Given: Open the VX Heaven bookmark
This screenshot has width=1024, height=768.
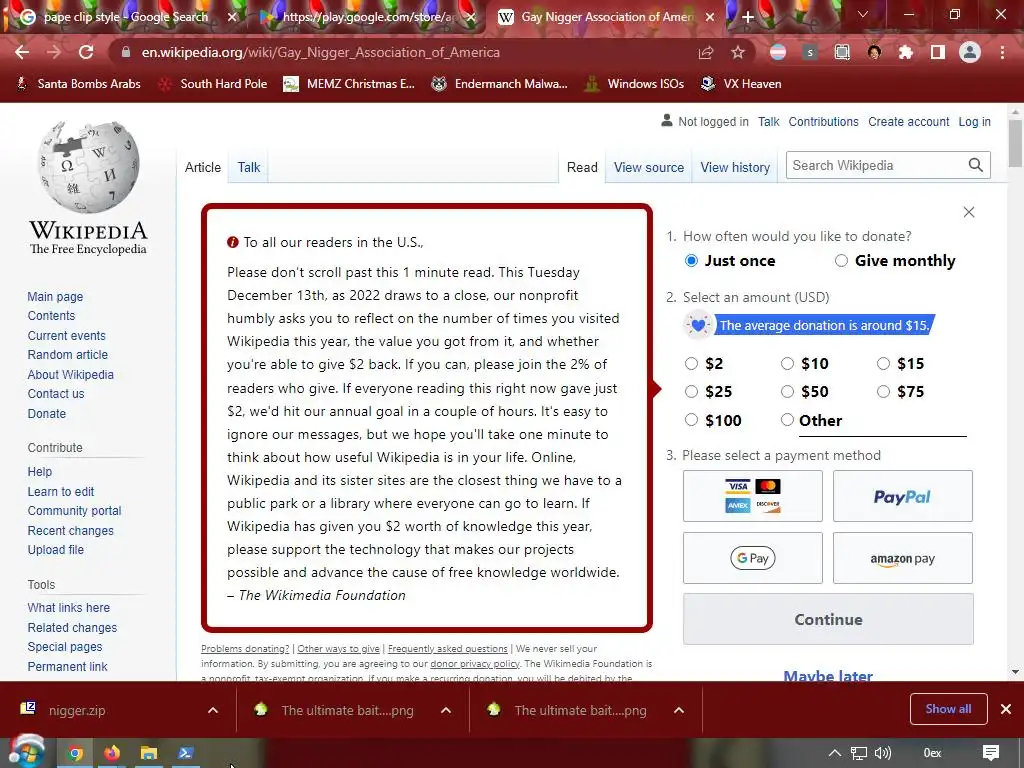Looking at the screenshot, I should click(x=741, y=84).
